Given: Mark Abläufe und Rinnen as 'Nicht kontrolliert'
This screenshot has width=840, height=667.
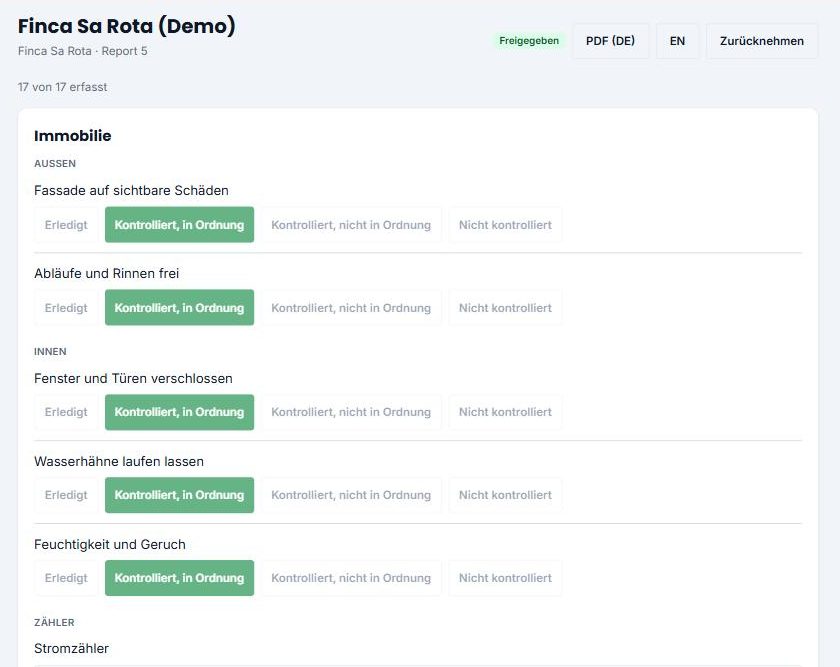Looking at the screenshot, I should 505,308.
